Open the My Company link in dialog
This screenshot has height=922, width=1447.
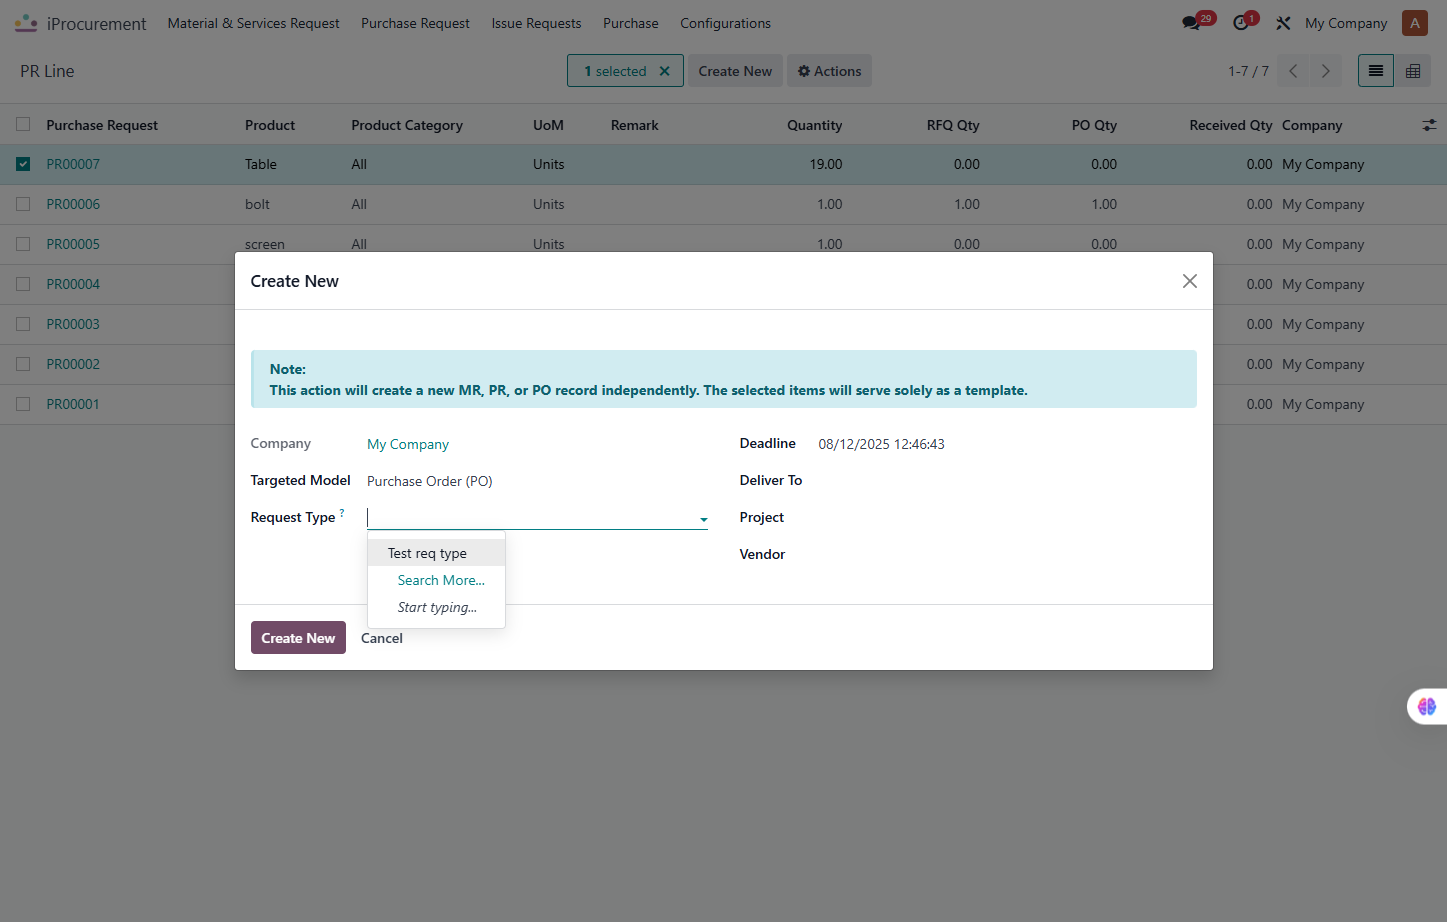click(408, 444)
